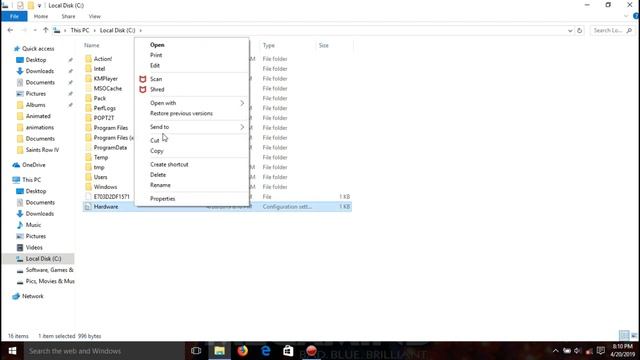Expand the Send to submenu arrow

click(242, 127)
